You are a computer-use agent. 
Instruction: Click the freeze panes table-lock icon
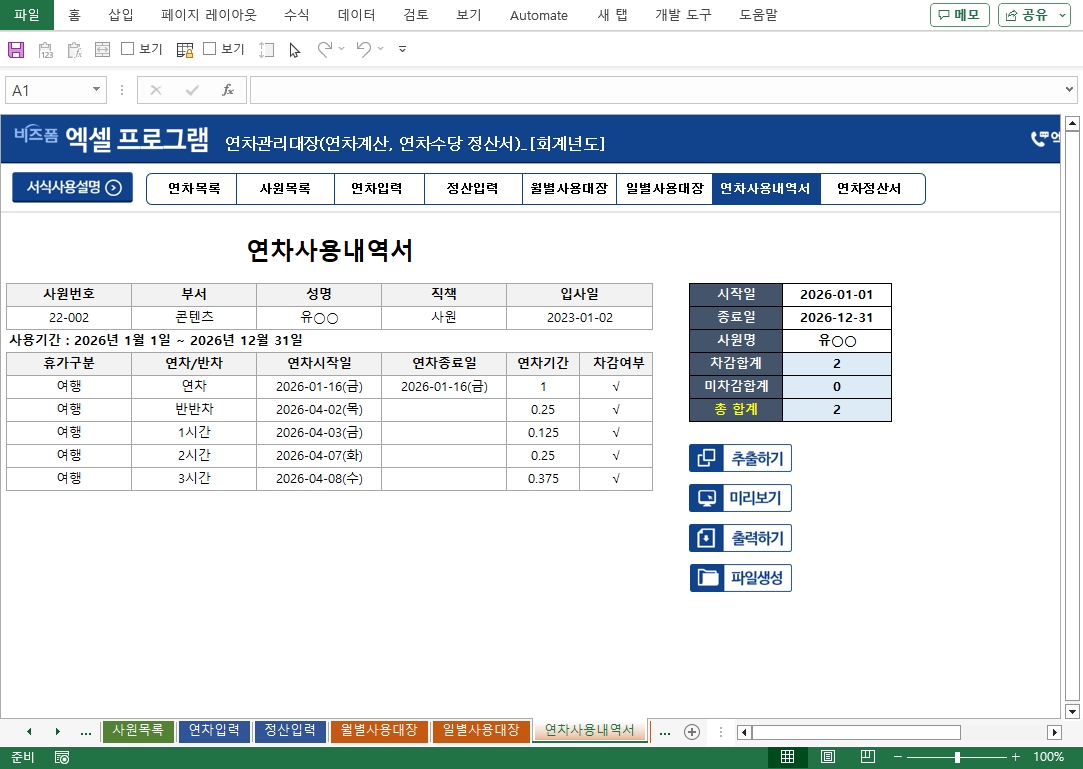(x=185, y=49)
